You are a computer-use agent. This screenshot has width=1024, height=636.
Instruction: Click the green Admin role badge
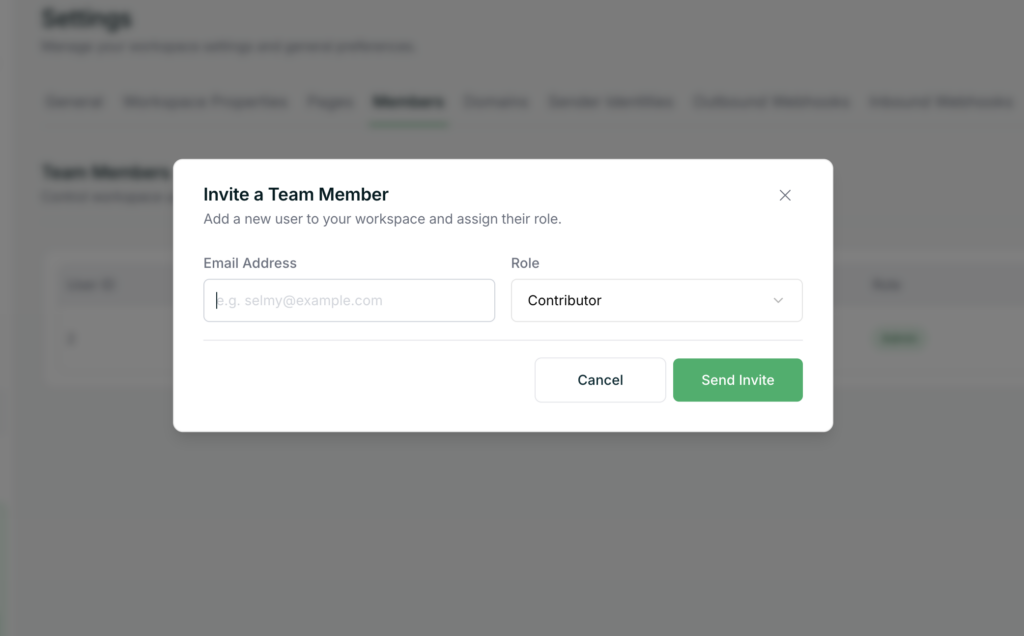click(898, 339)
